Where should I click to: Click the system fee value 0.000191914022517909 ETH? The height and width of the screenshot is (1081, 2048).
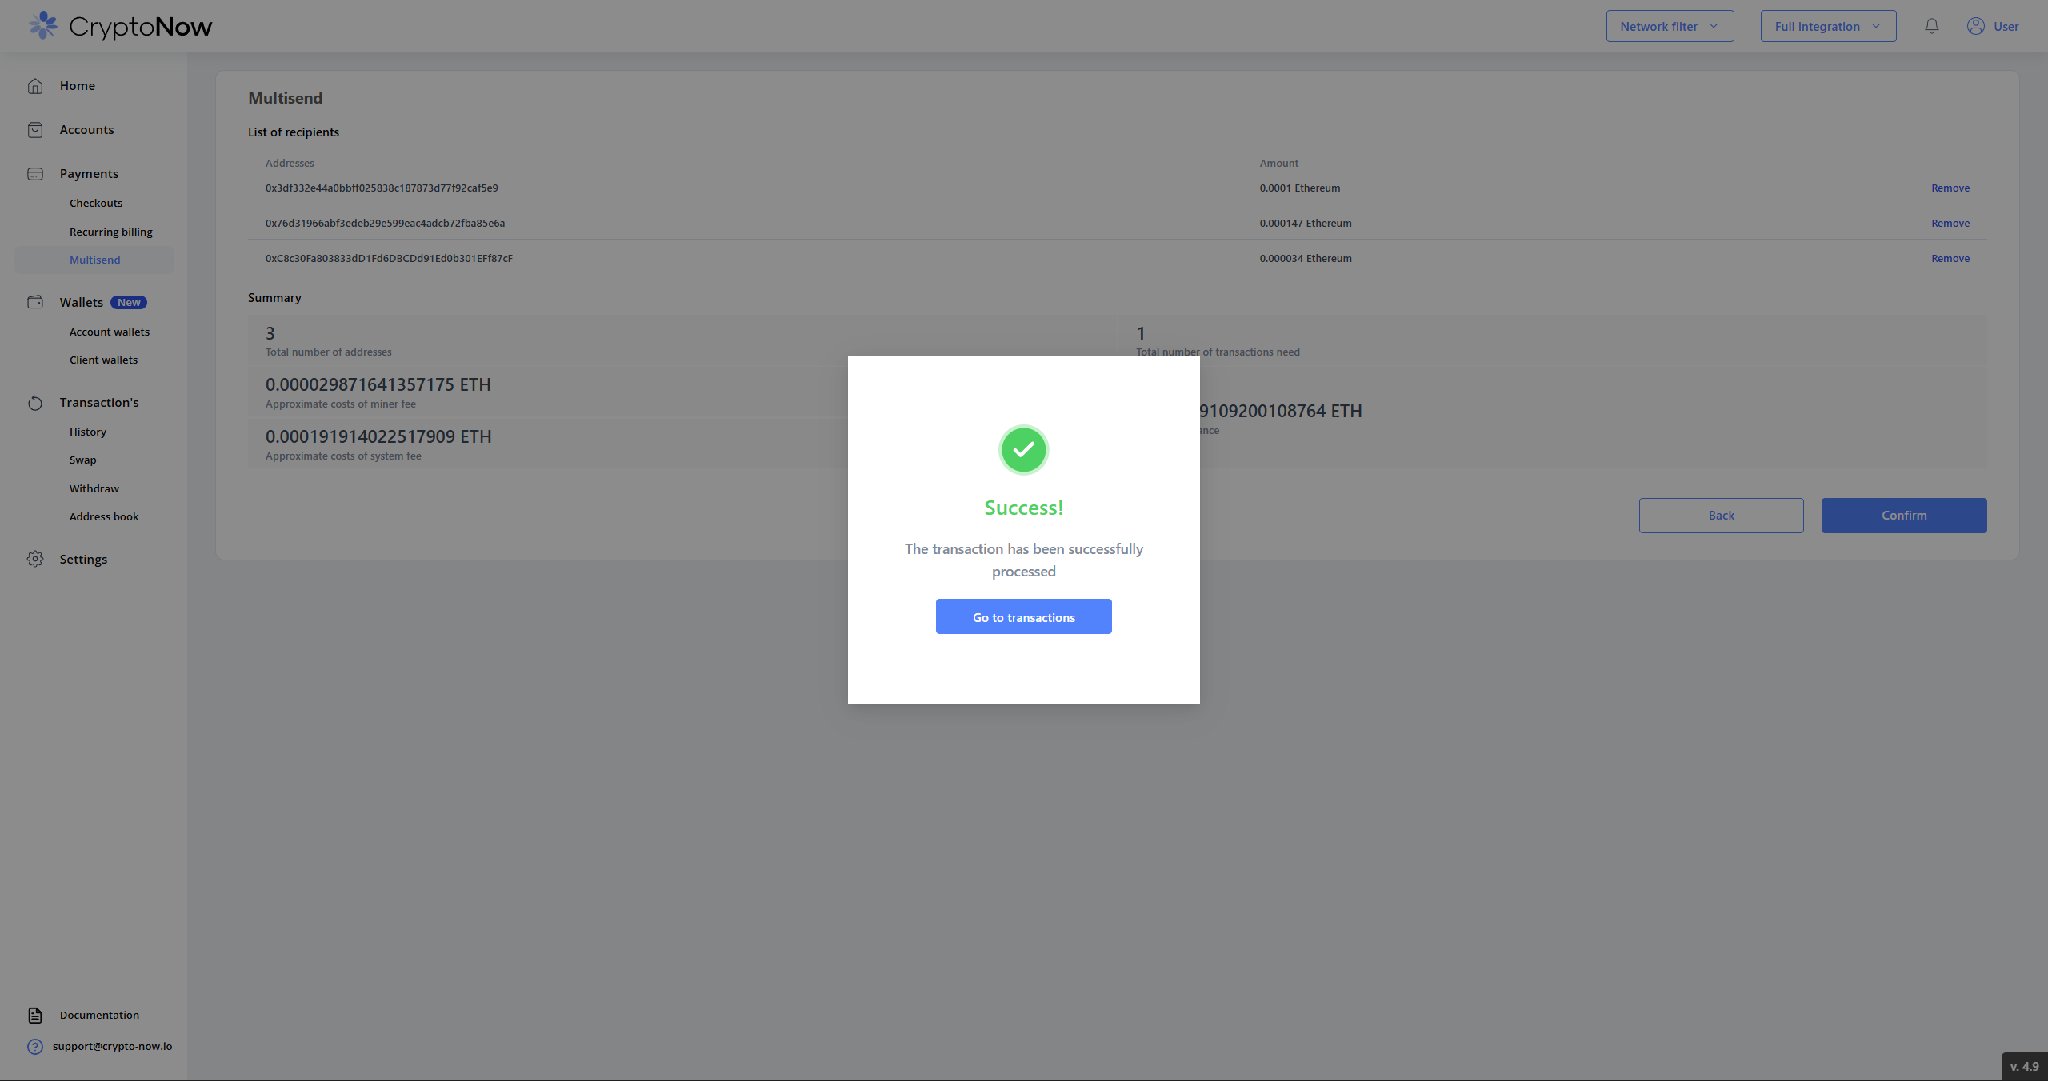(x=378, y=437)
